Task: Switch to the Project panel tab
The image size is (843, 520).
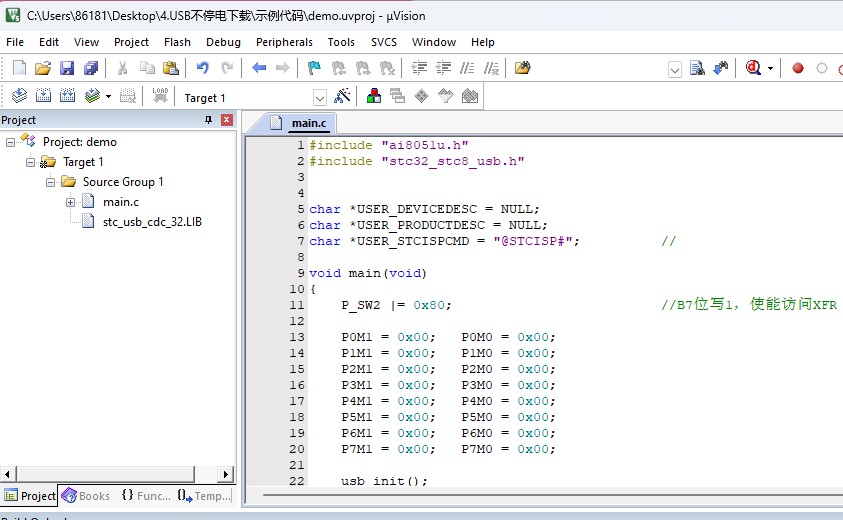Action: point(30,496)
